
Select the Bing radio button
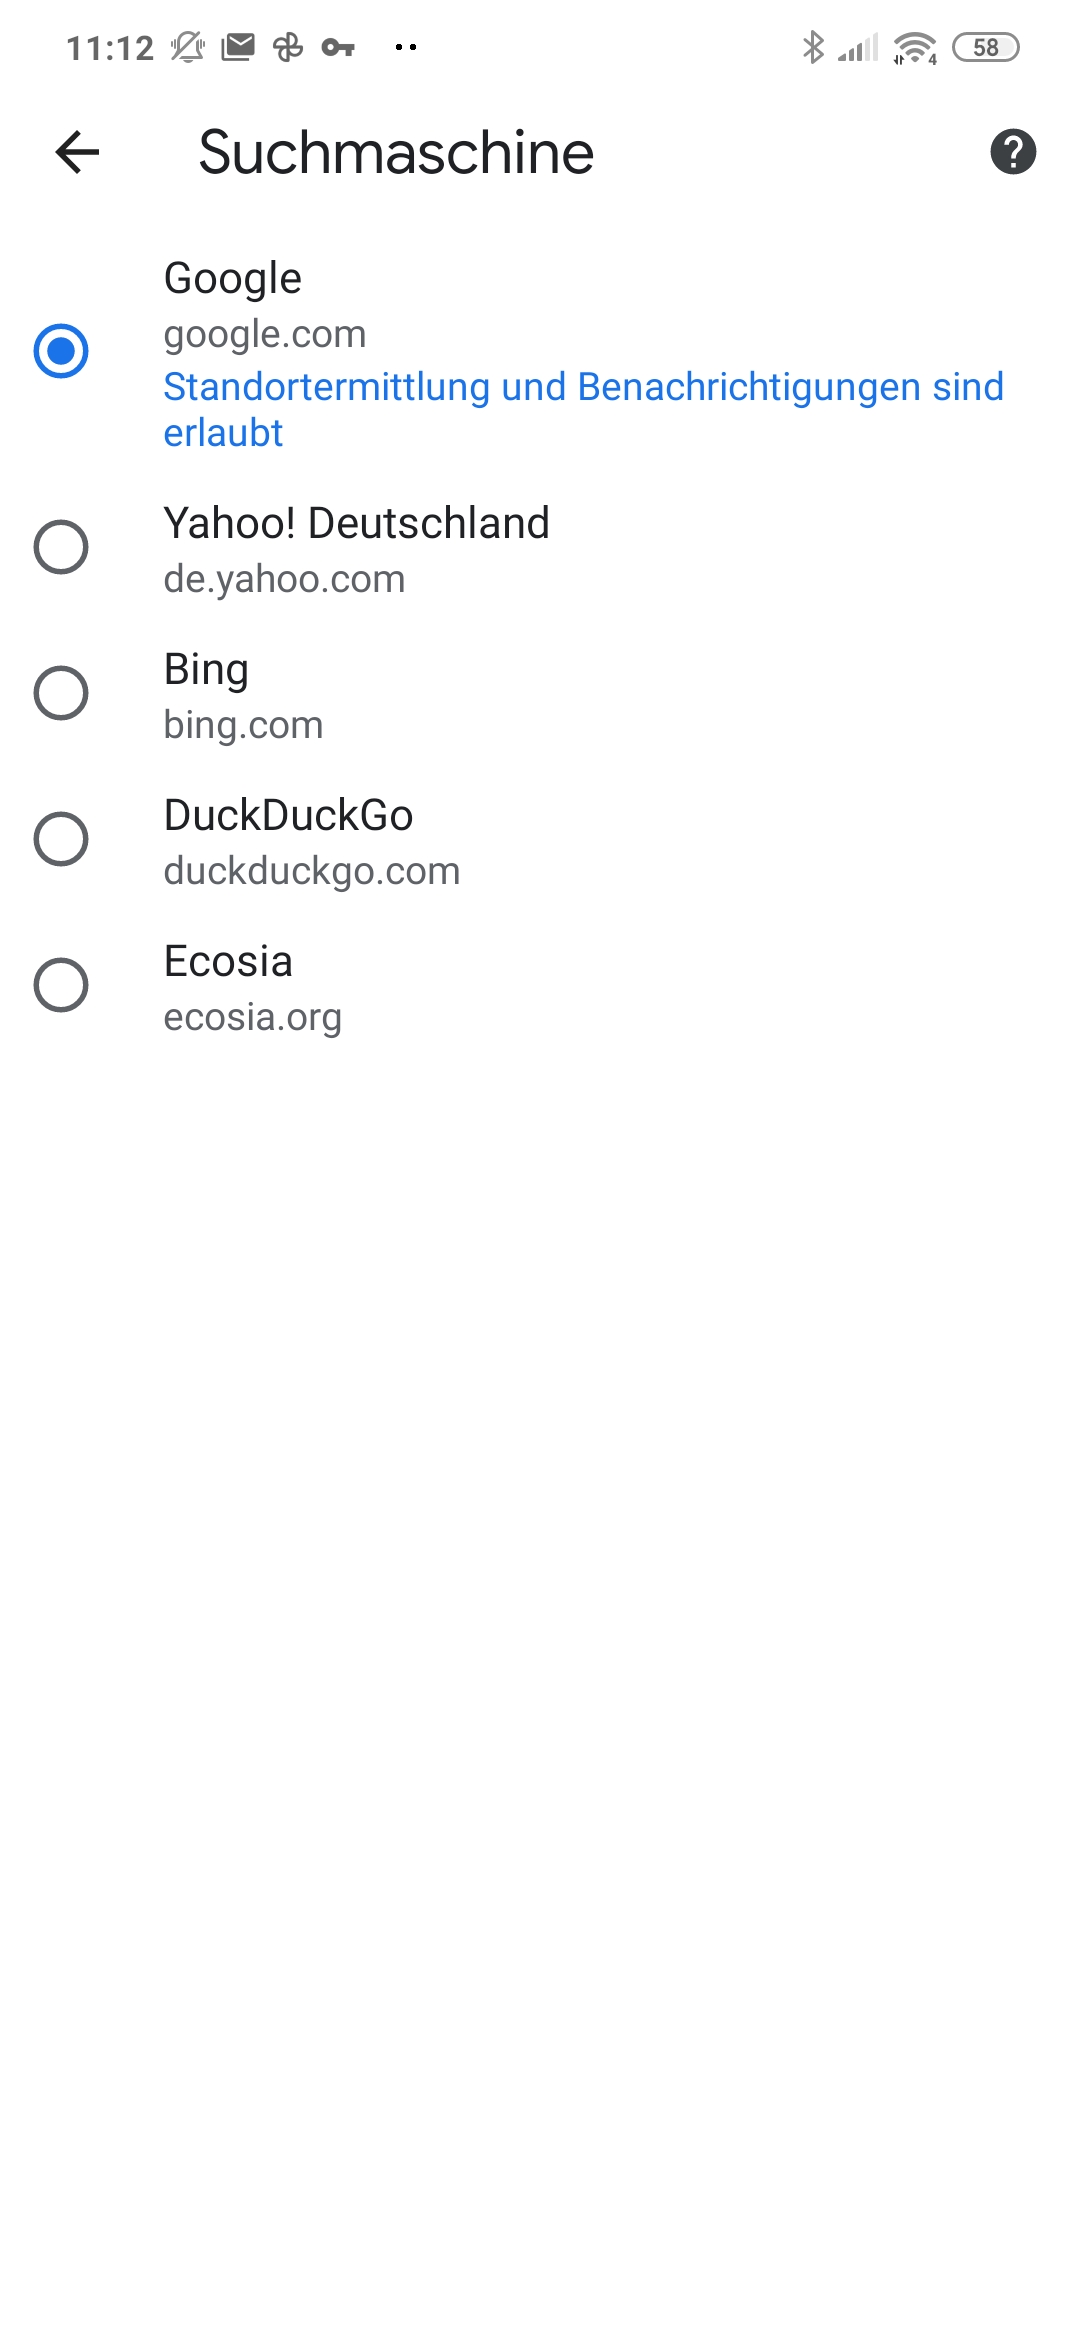(x=61, y=693)
